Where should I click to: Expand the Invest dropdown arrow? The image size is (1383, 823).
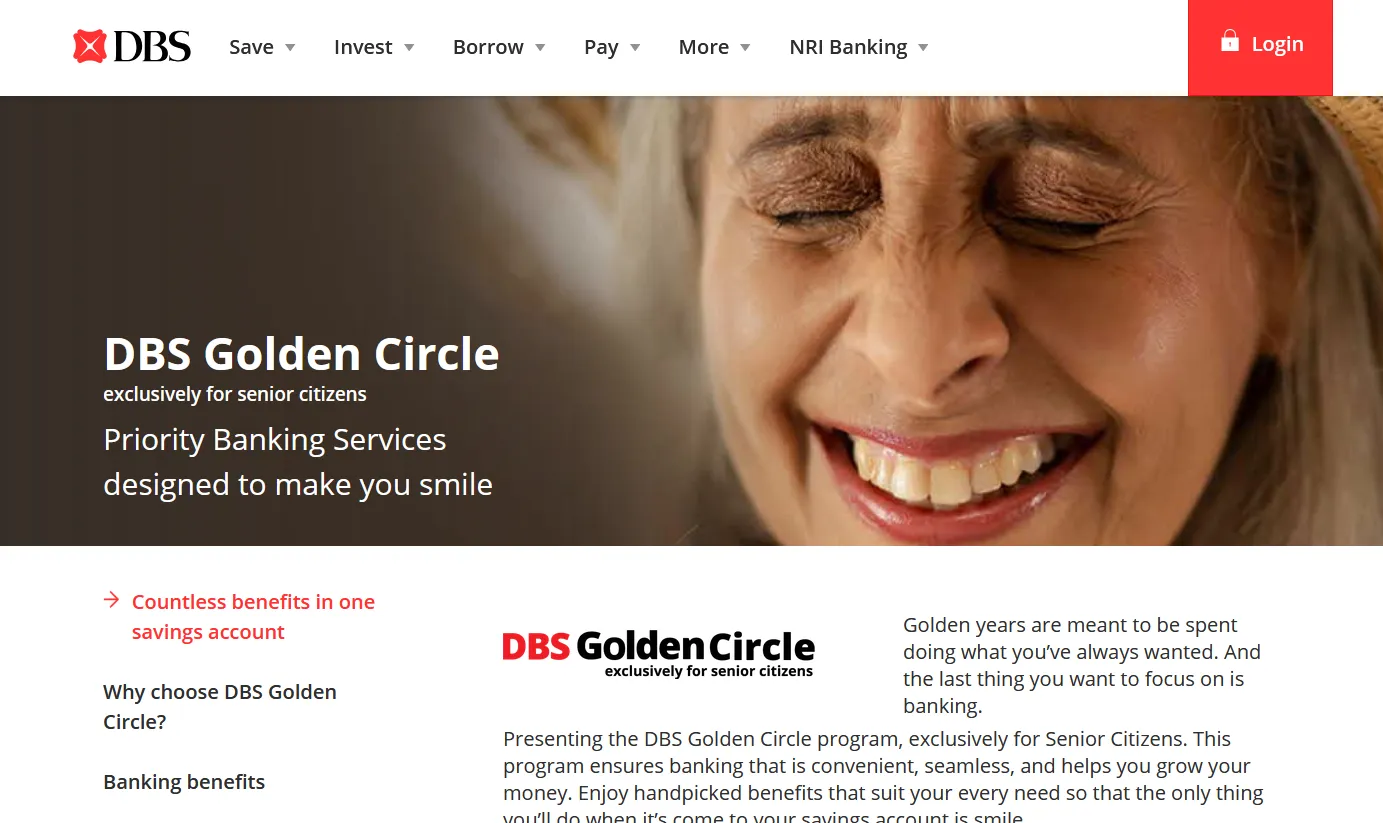(409, 47)
